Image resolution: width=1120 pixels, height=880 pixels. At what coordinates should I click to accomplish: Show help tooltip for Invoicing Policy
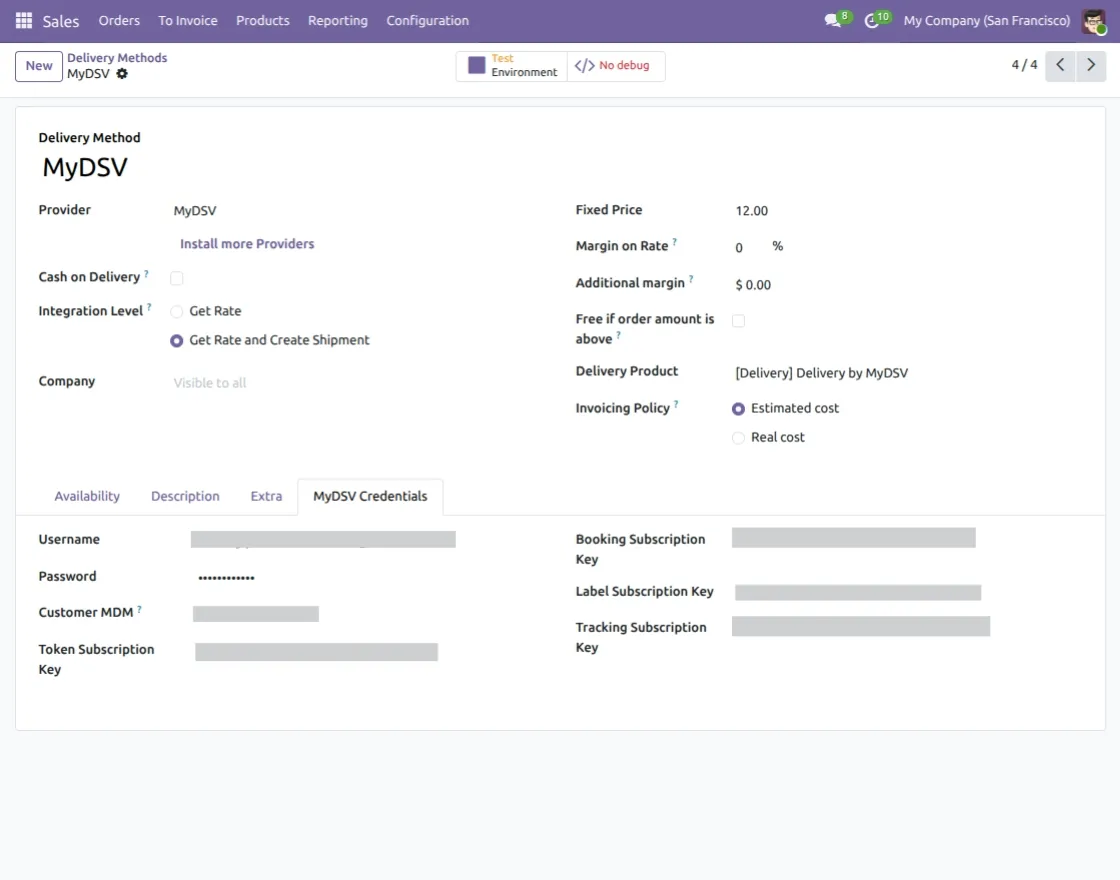[x=676, y=404]
